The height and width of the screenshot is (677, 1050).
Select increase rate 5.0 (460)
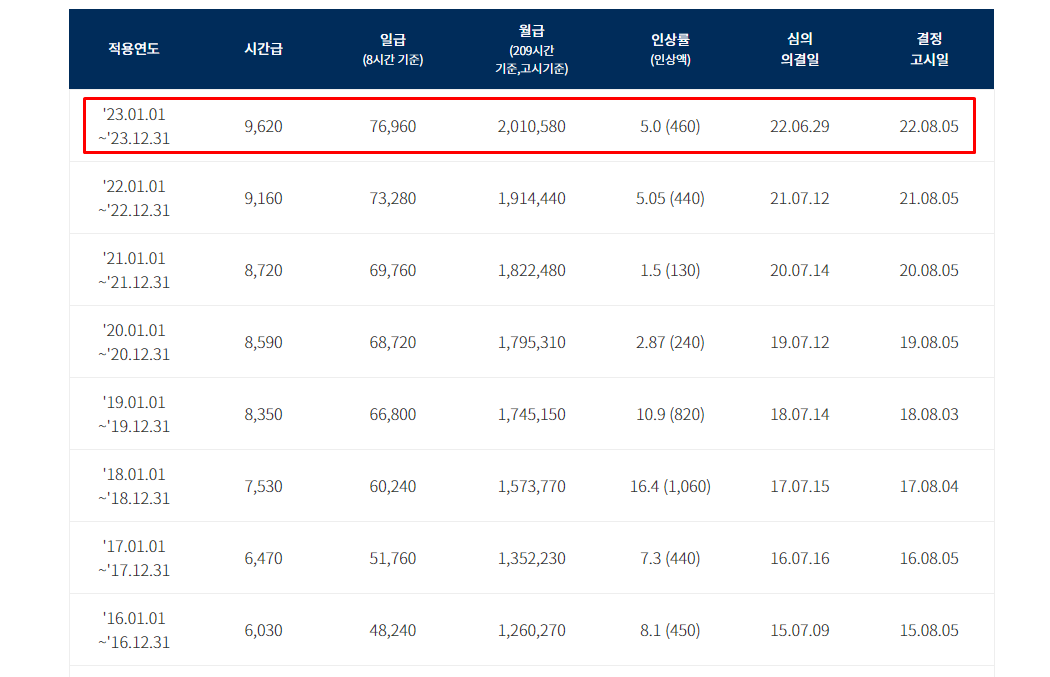click(x=670, y=127)
